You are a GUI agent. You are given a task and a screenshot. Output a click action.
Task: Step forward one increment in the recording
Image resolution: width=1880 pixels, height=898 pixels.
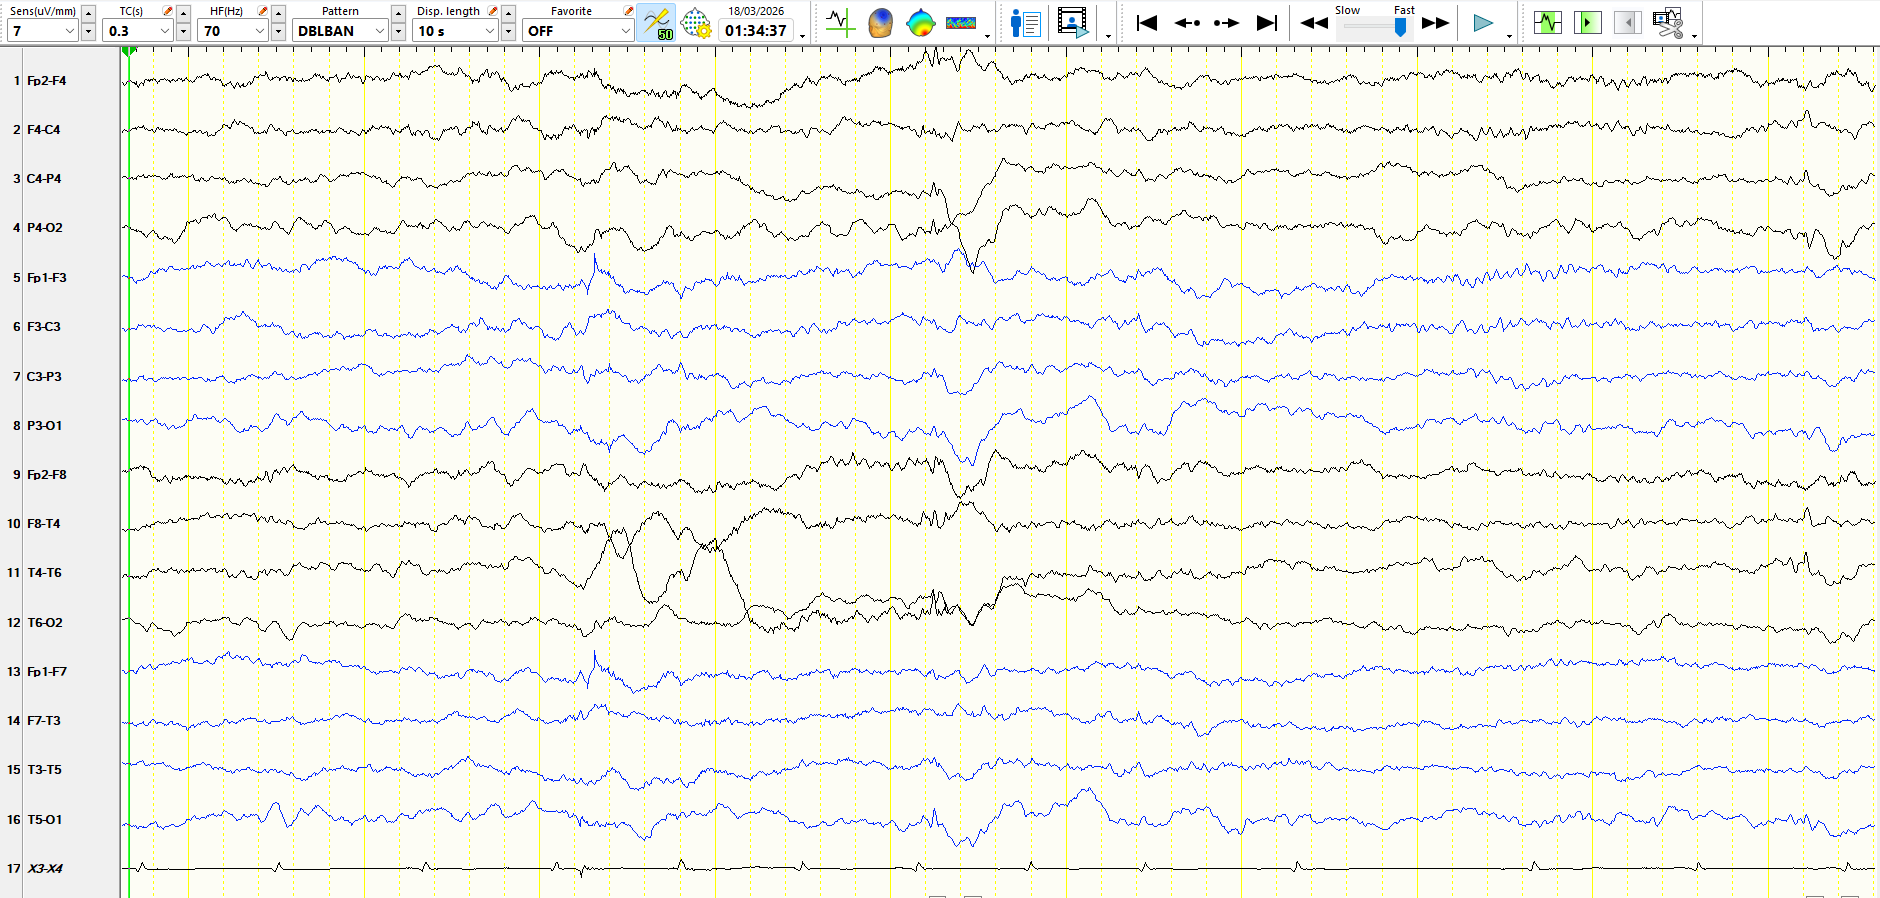pyautogui.click(x=1226, y=22)
